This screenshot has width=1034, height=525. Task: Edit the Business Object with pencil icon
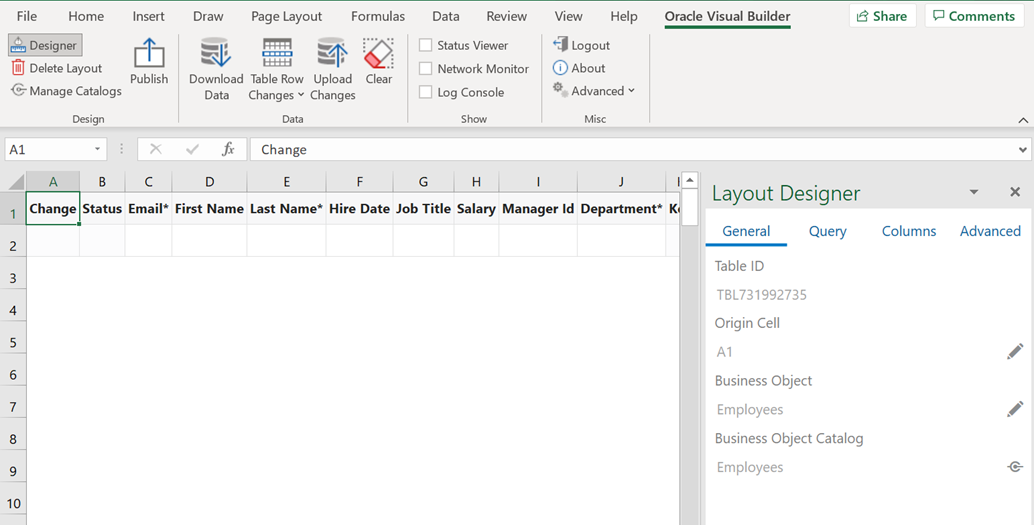click(1015, 409)
